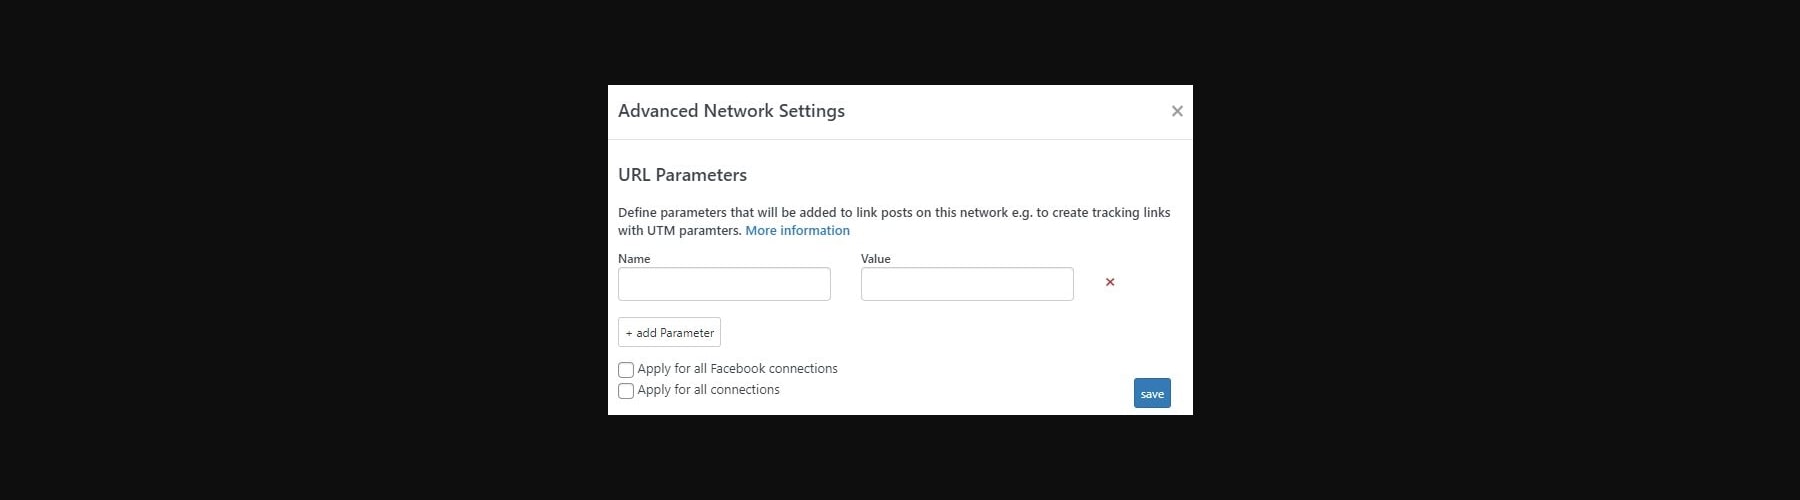Image resolution: width=1800 pixels, height=500 pixels.
Task: Remove the parameter row with red X
Action: pos(1110,282)
